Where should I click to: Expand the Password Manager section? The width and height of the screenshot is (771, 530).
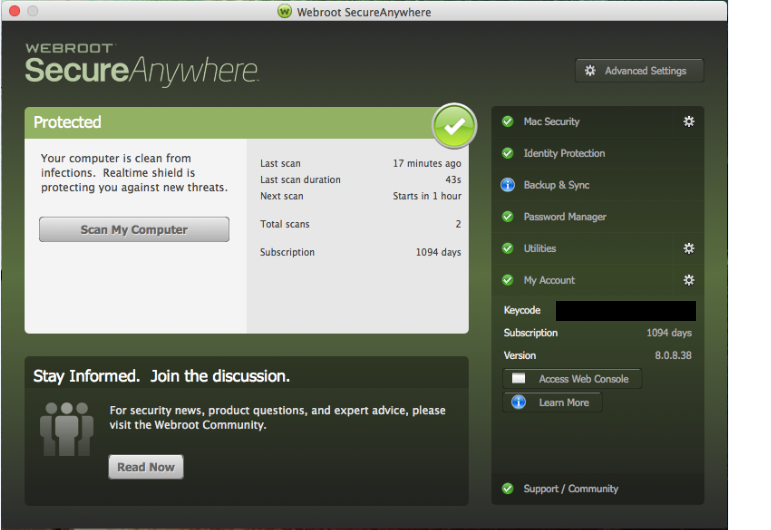(597, 217)
